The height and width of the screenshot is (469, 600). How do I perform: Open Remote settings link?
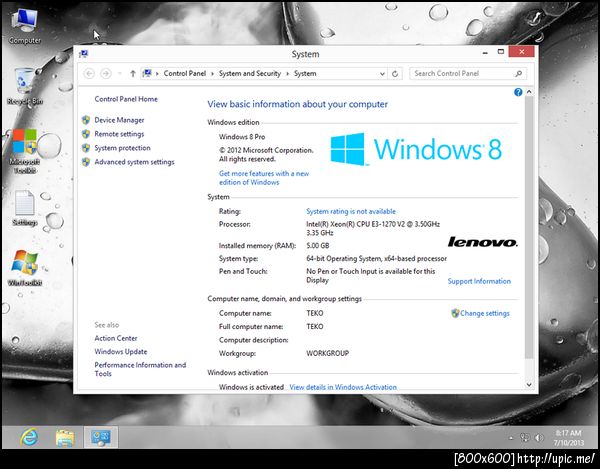119,134
